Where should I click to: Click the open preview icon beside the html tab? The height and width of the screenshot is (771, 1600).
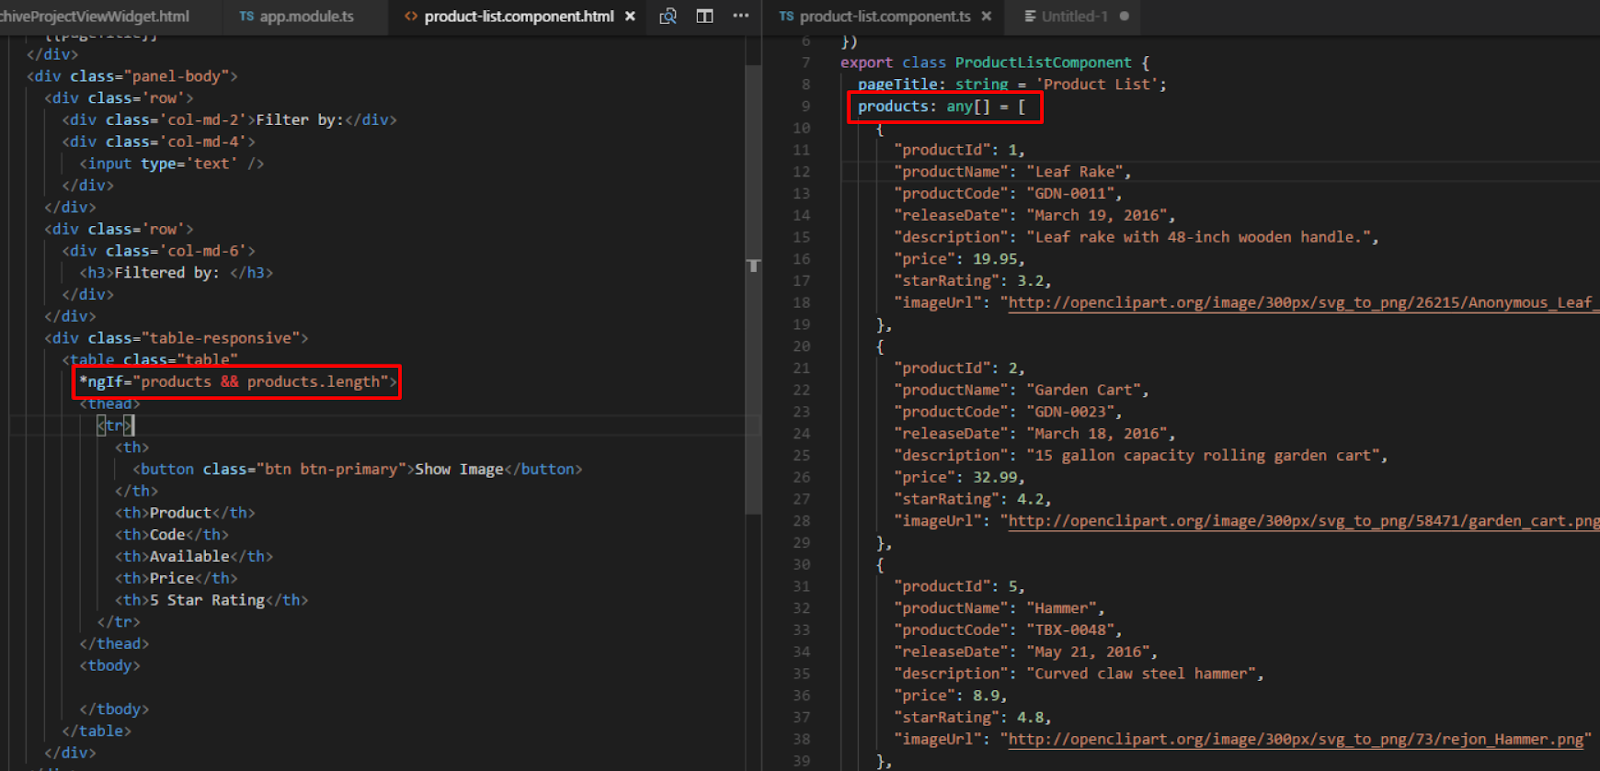pyautogui.click(x=668, y=16)
